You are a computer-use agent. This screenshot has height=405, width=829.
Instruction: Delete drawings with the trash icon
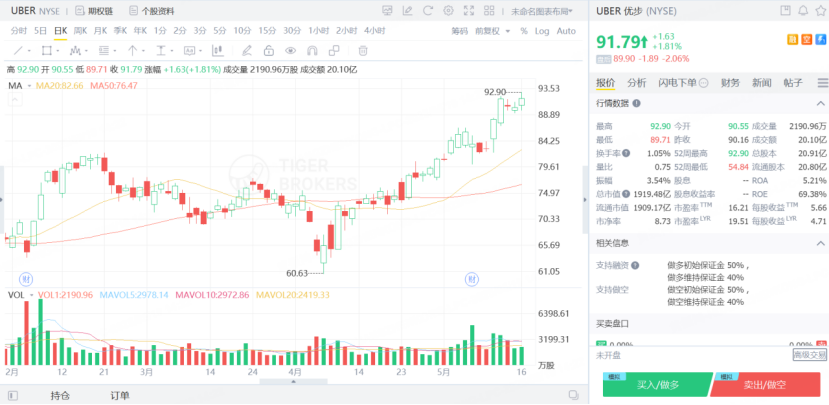tap(363, 51)
